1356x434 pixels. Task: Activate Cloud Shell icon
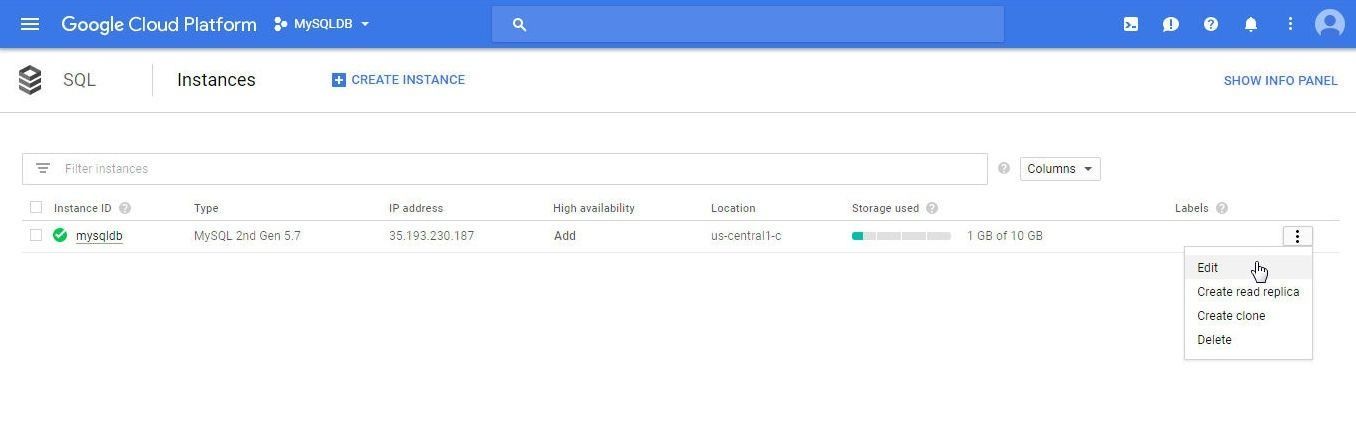pos(1131,24)
